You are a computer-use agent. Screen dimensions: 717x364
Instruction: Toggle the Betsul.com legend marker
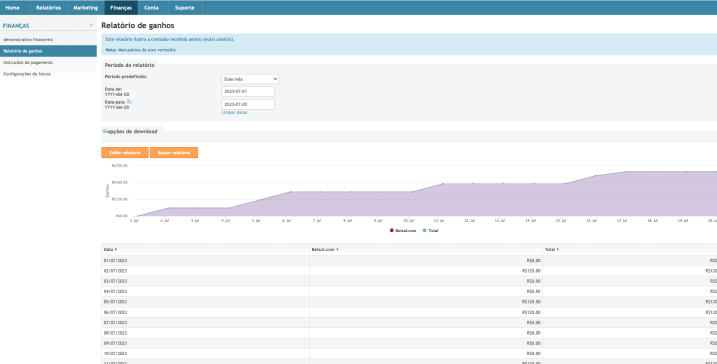click(391, 230)
